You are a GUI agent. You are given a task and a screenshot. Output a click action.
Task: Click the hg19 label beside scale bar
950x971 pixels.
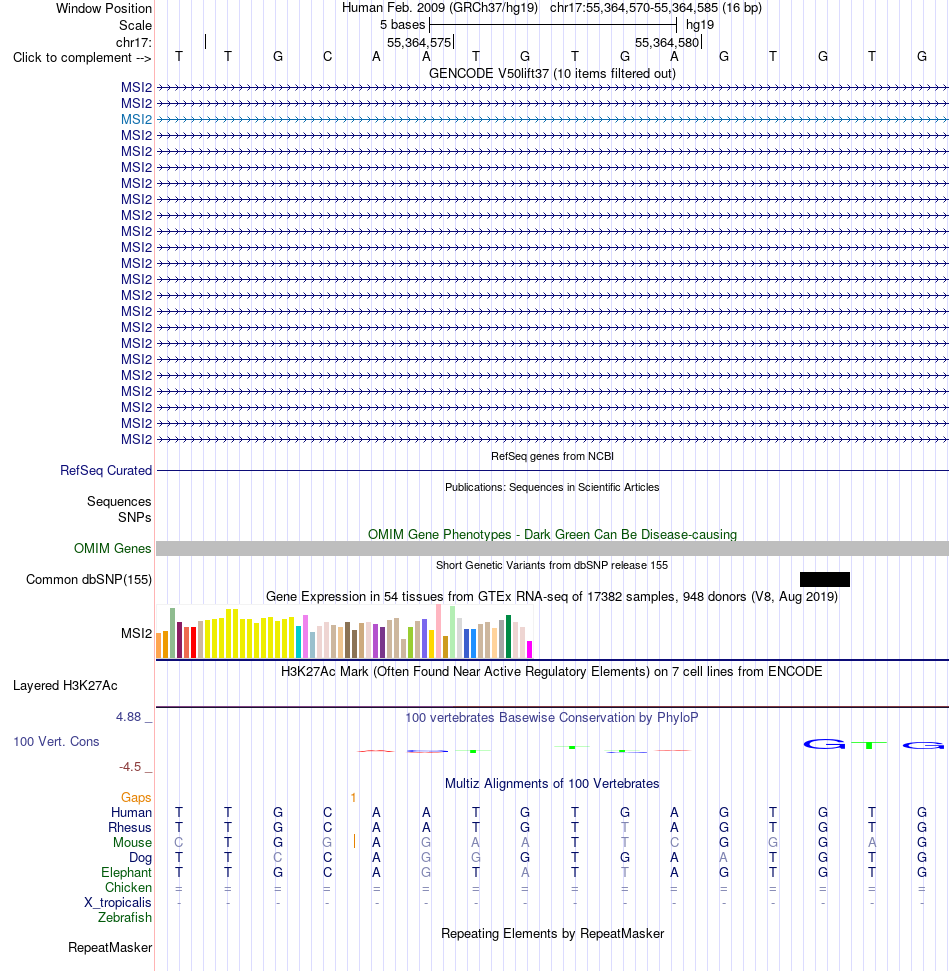[700, 25]
